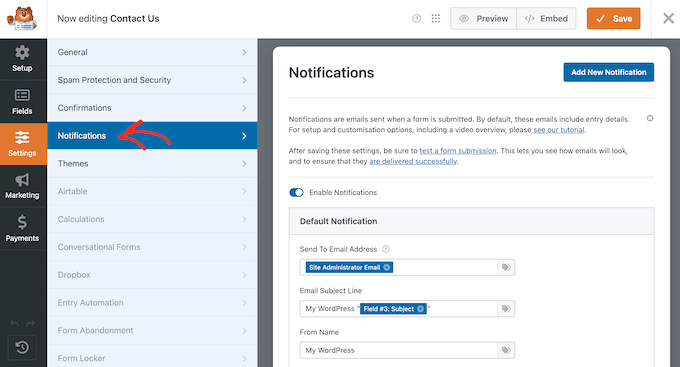Open the apps grid menu icon

[436, 18]
